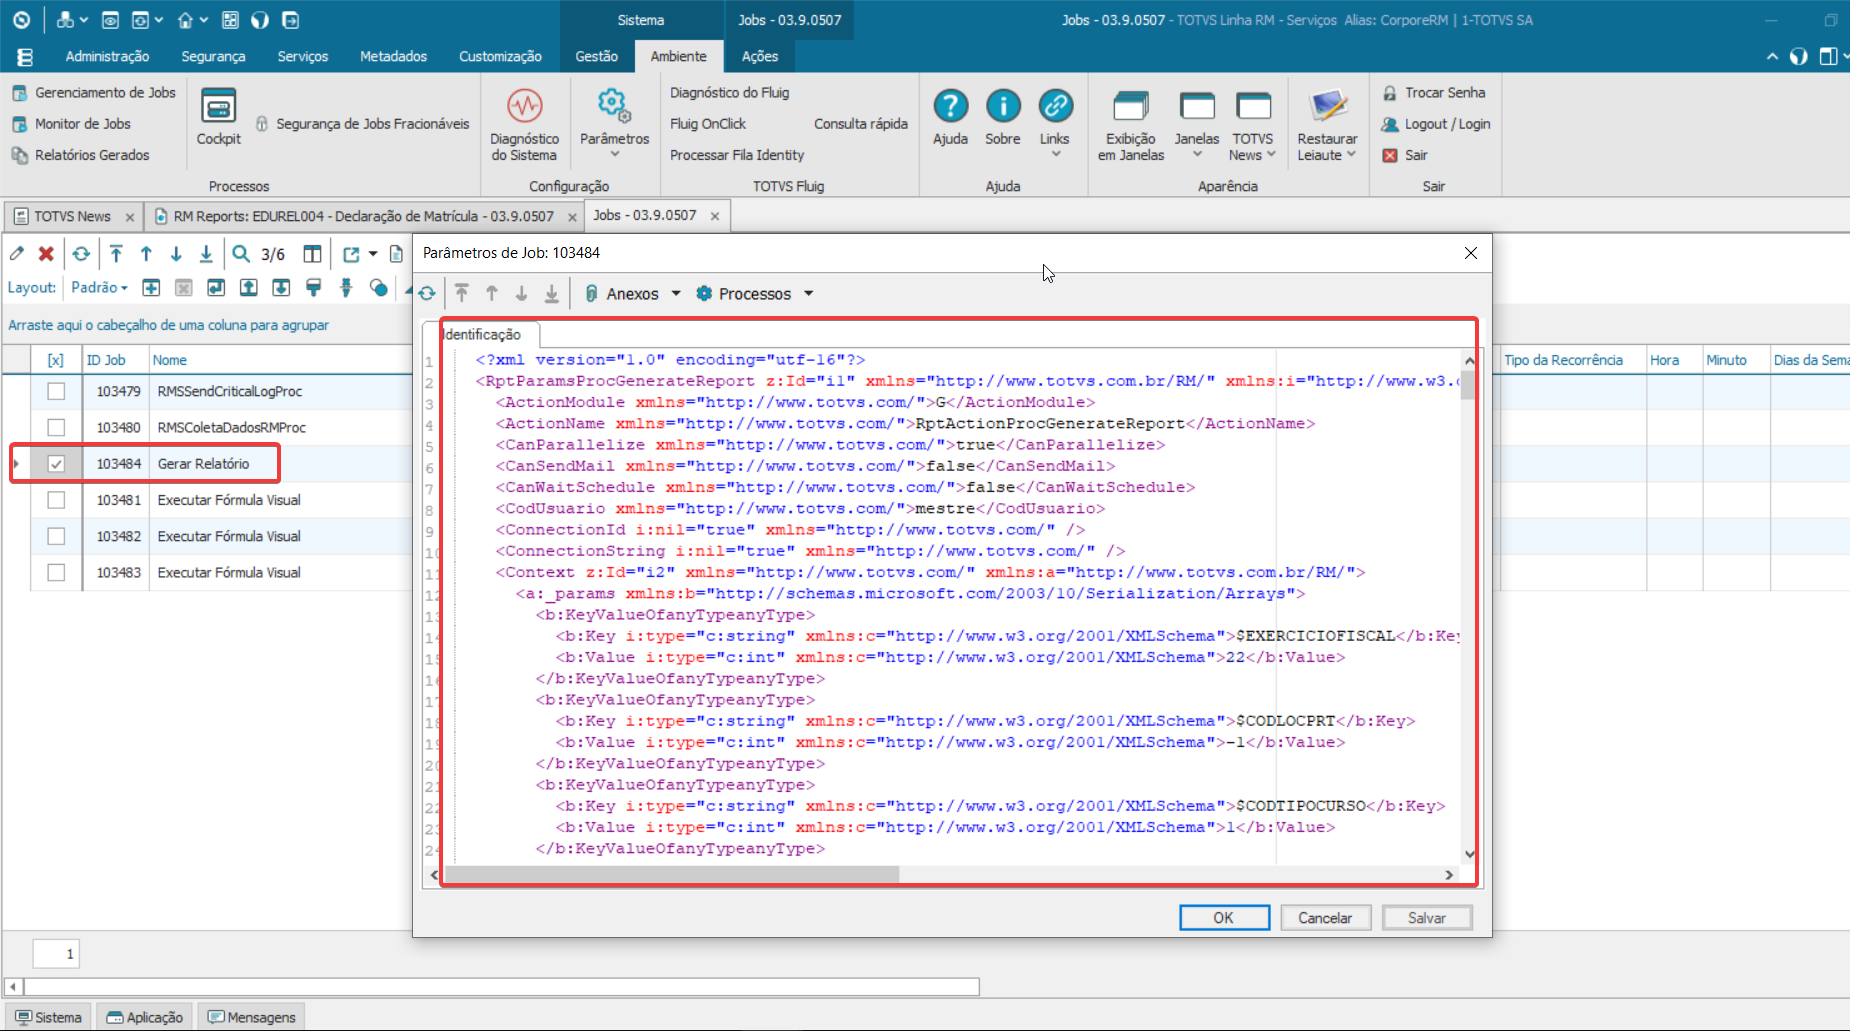This screenshot has height=1031, width=1850.
Task: Open the Segurança ribbon tab
Action: 213,57
